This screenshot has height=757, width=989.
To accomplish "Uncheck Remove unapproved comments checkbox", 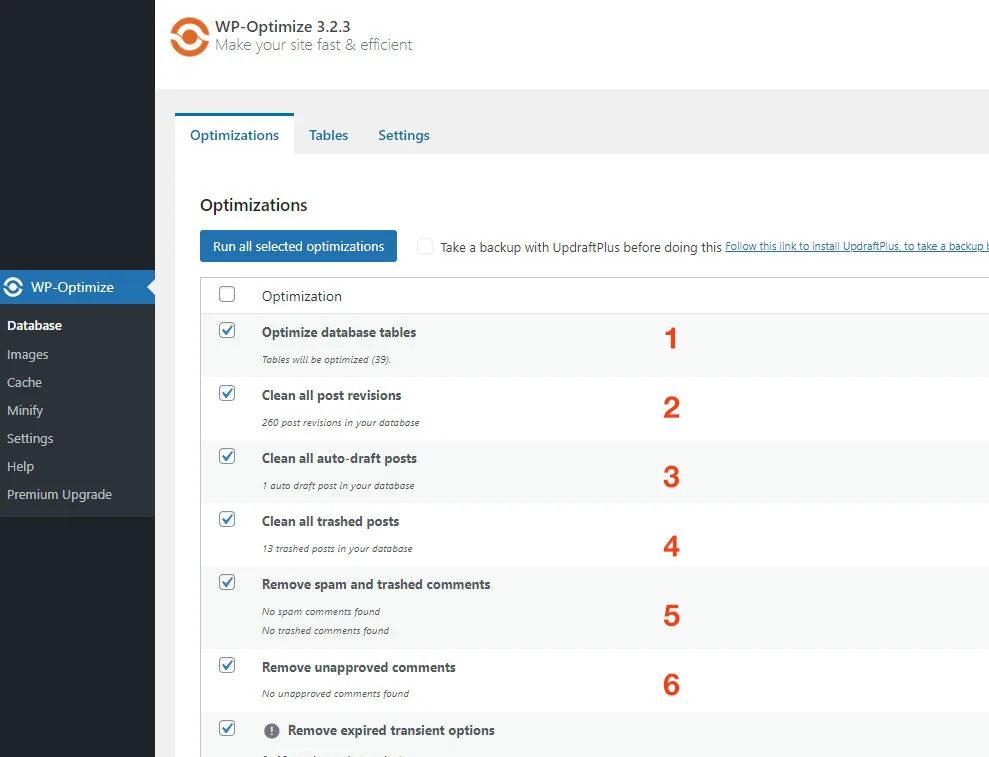I will [x=227, y=665].
